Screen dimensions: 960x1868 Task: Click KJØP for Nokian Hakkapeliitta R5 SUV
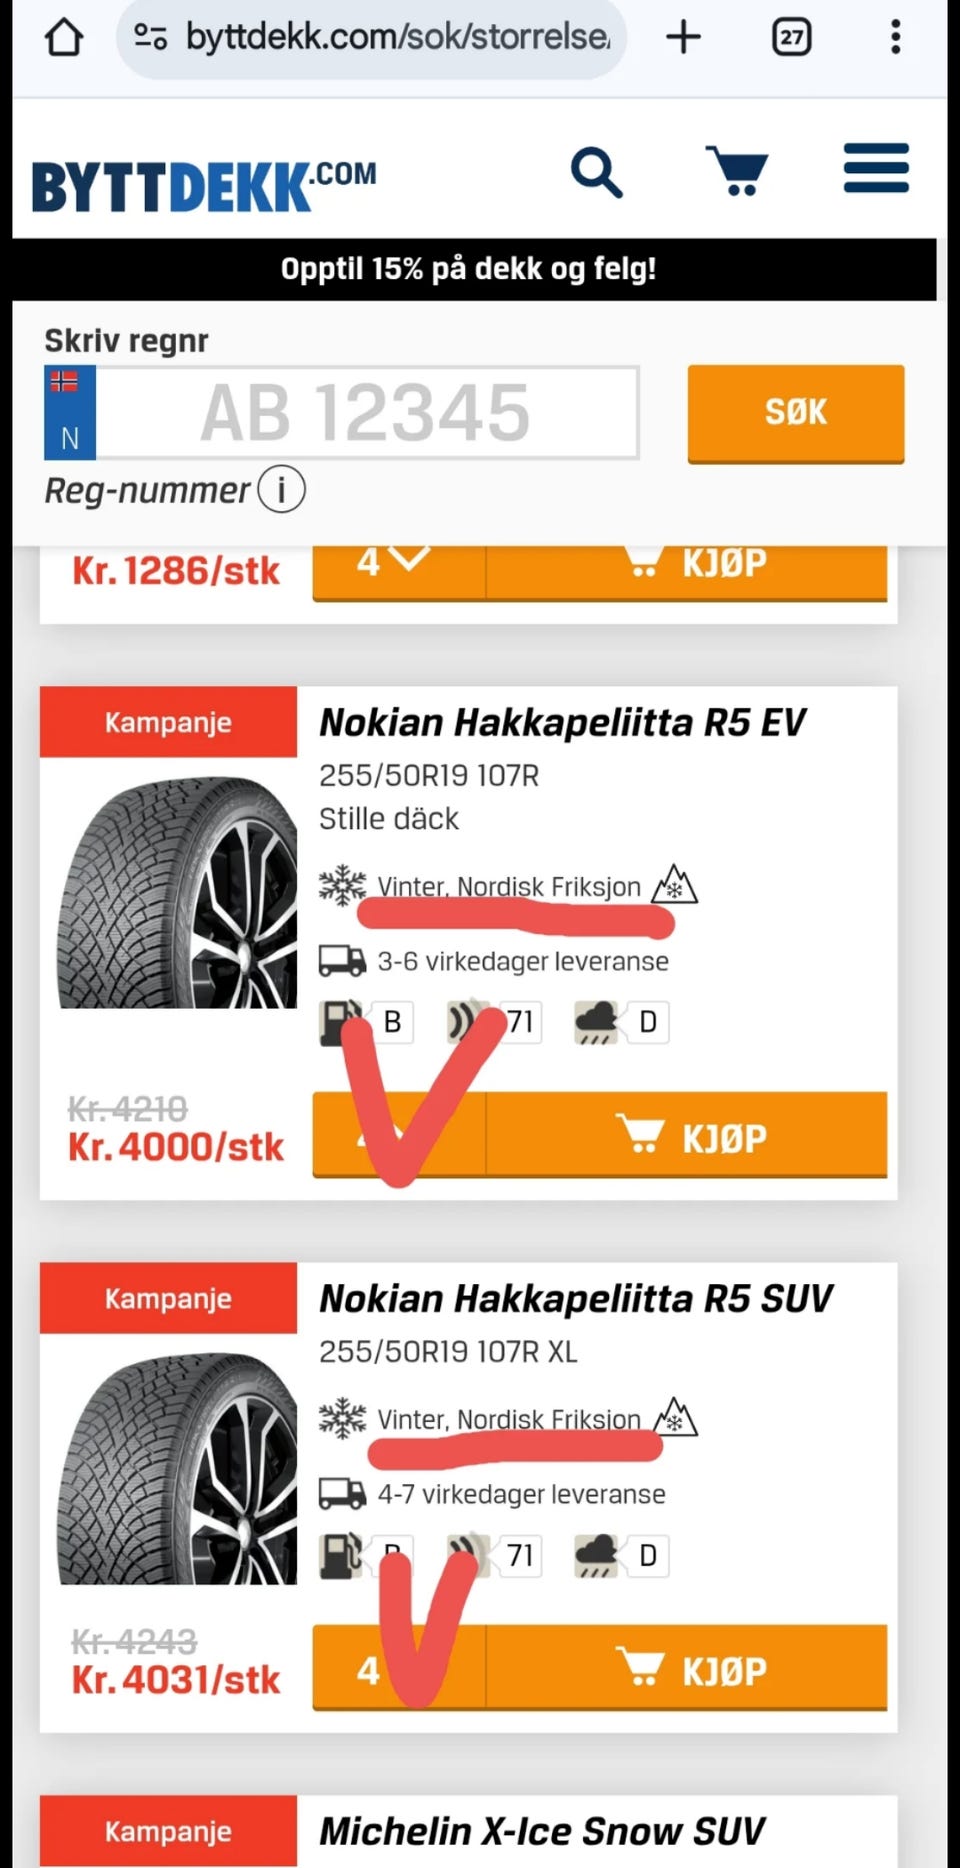[687, 1668]
